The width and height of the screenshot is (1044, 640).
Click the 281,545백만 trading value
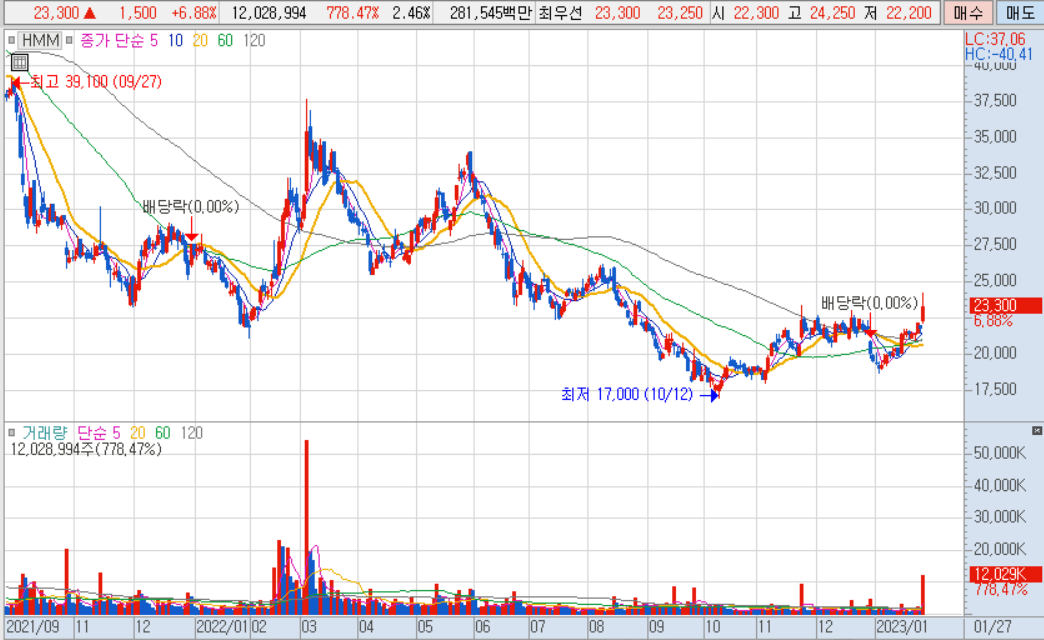[491, 13]
